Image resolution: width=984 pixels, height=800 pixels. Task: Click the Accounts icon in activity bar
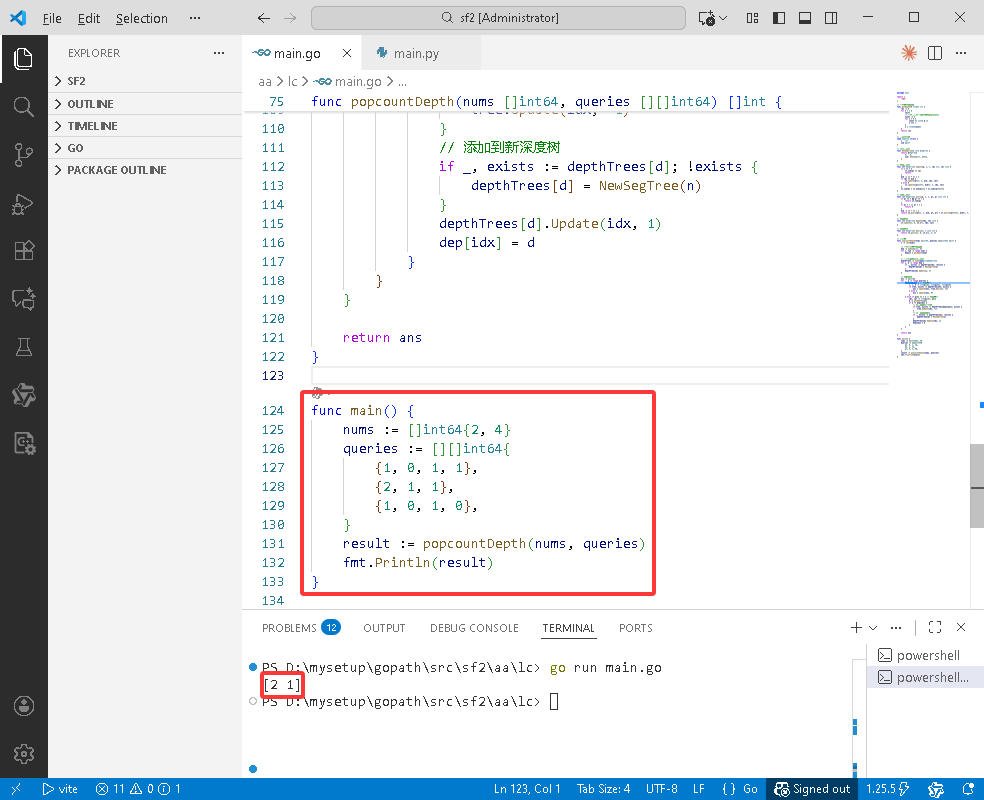coord(23,706)
